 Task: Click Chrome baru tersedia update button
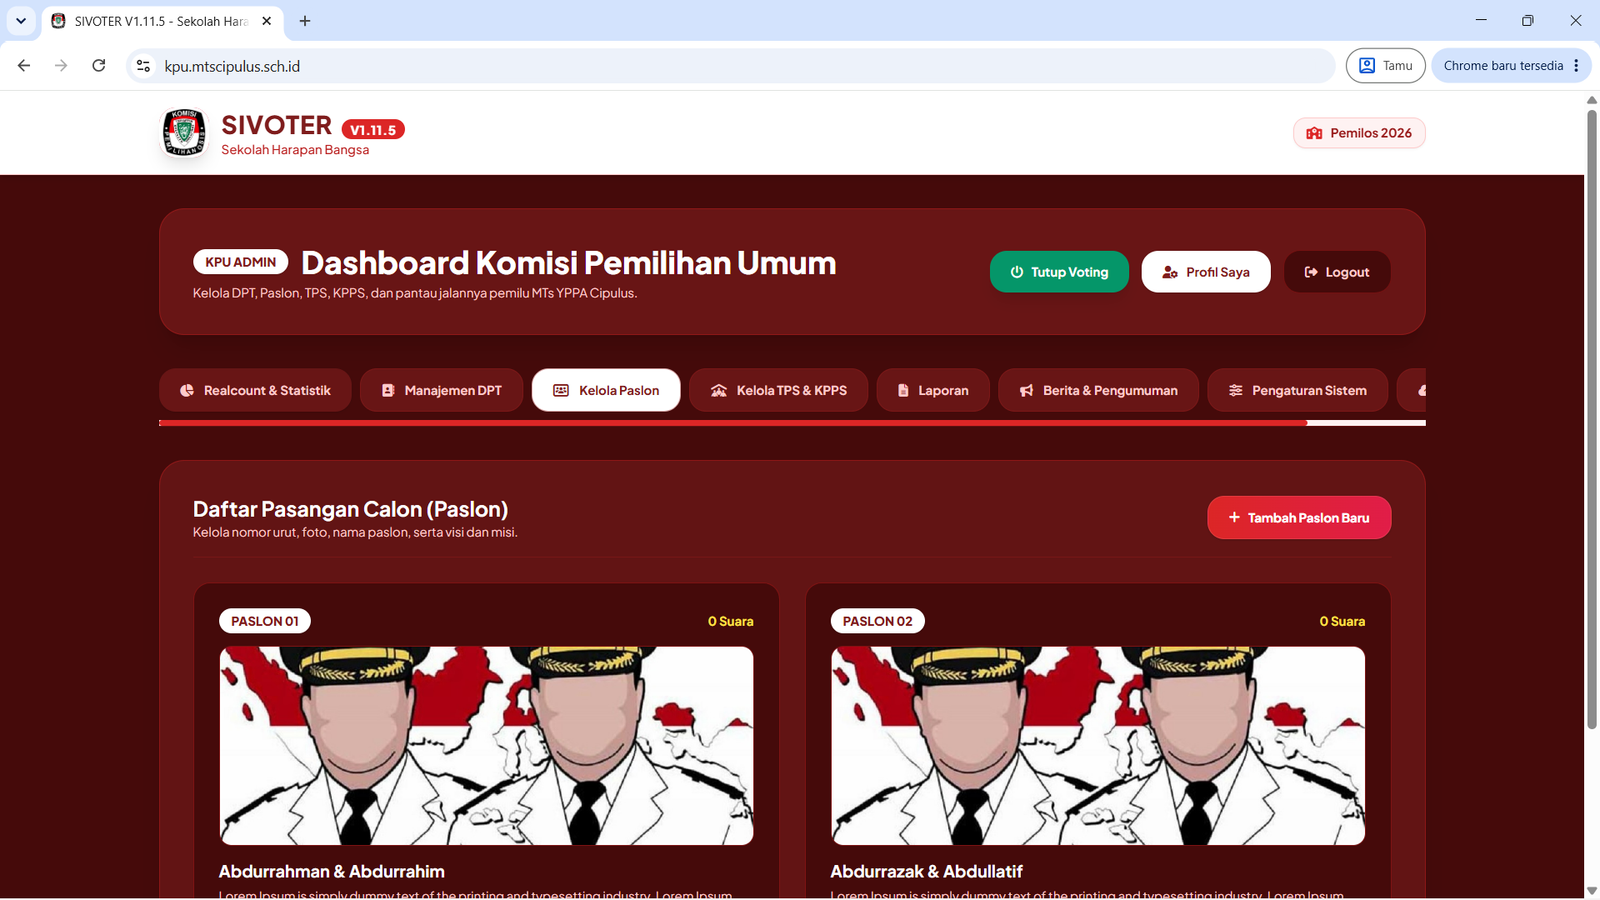1503,65
